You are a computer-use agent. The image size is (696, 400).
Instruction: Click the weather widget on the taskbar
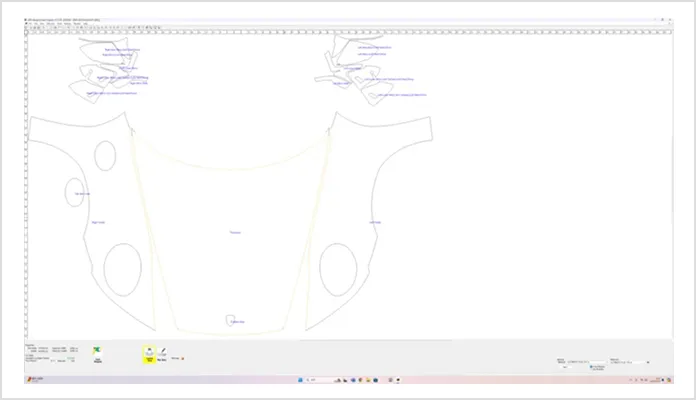click(32, 381)
